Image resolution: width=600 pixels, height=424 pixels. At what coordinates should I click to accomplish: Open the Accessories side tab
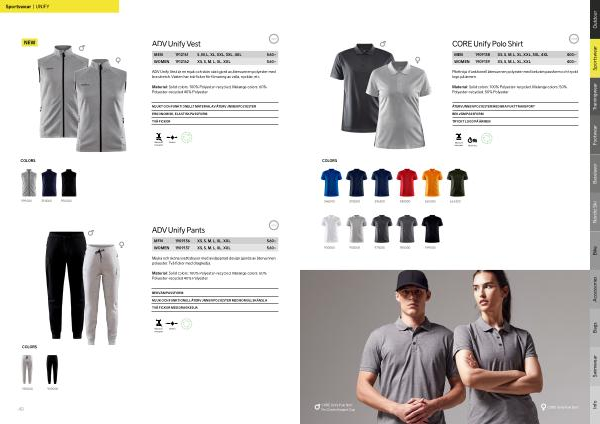click(595, 289)
